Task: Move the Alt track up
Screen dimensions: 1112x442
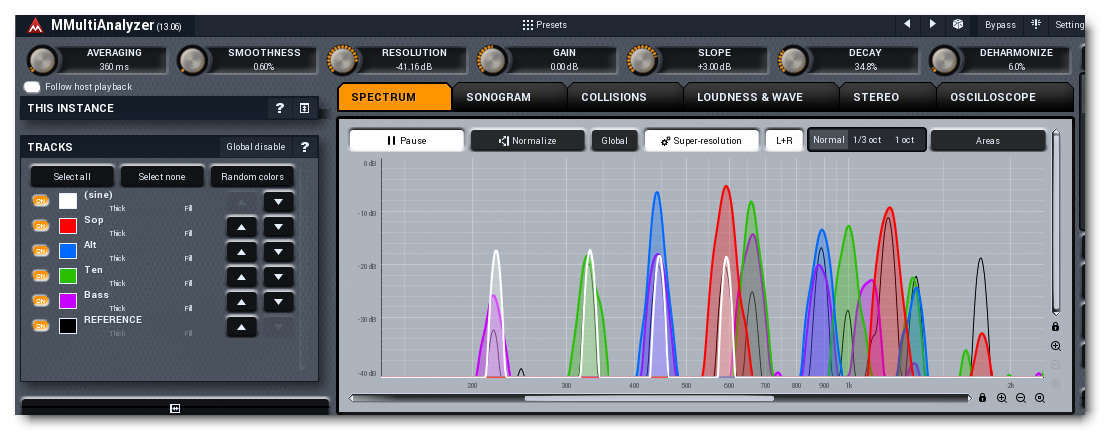Action: click(242, 252)
